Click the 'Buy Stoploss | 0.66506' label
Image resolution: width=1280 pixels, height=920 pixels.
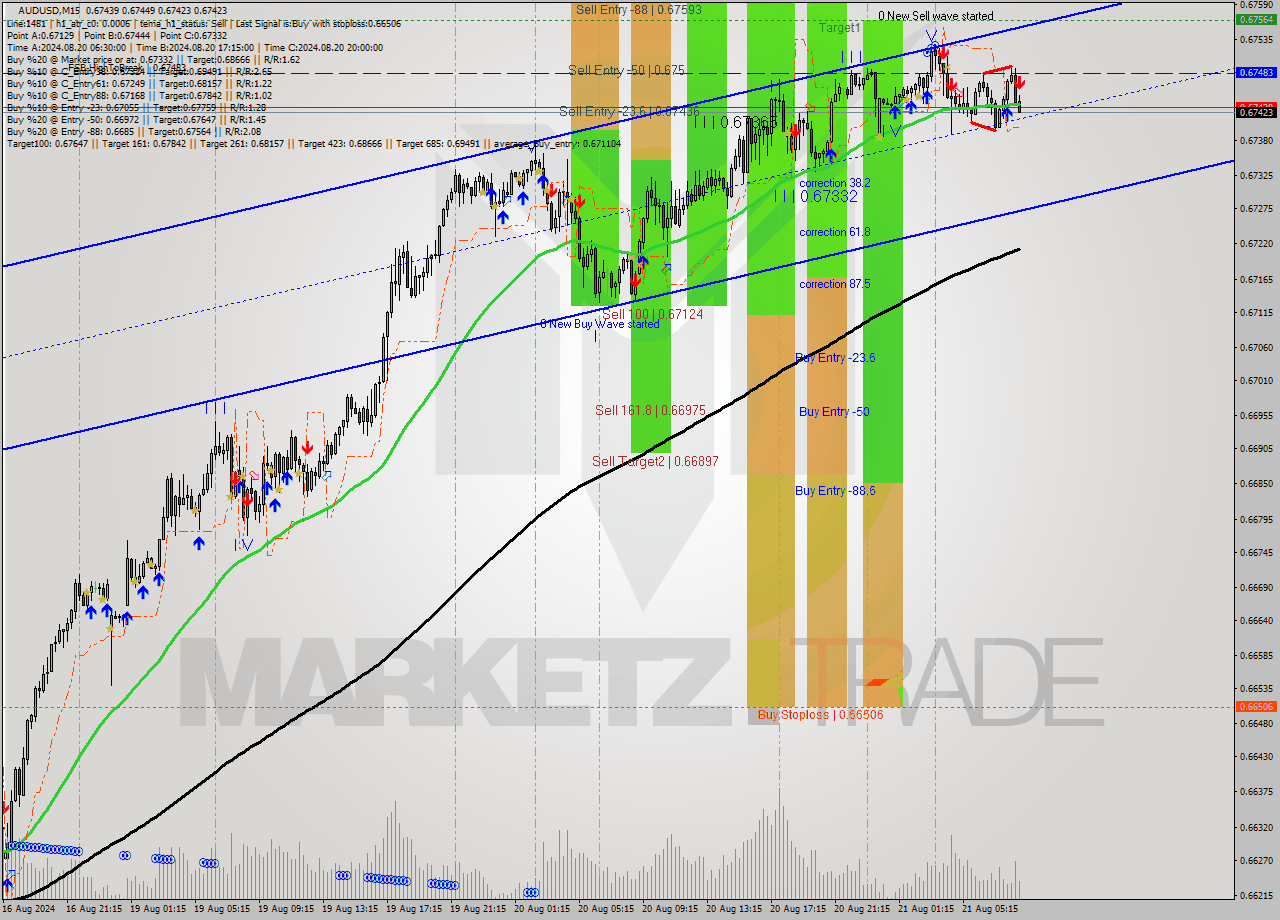coord(820,715)
